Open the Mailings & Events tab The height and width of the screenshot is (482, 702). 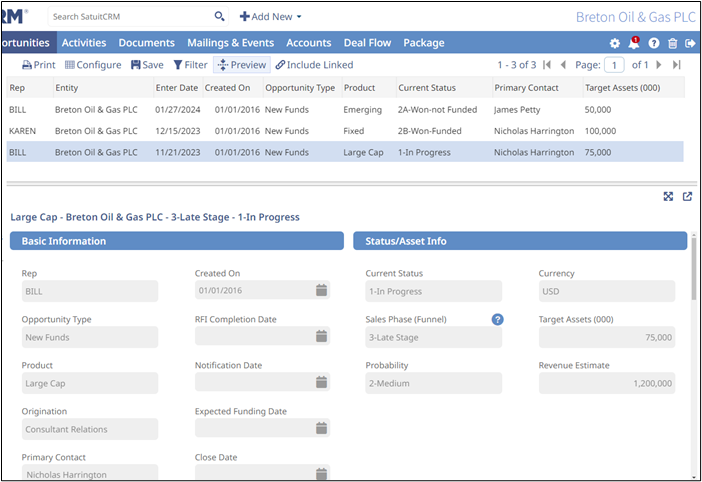click(230, 43)
